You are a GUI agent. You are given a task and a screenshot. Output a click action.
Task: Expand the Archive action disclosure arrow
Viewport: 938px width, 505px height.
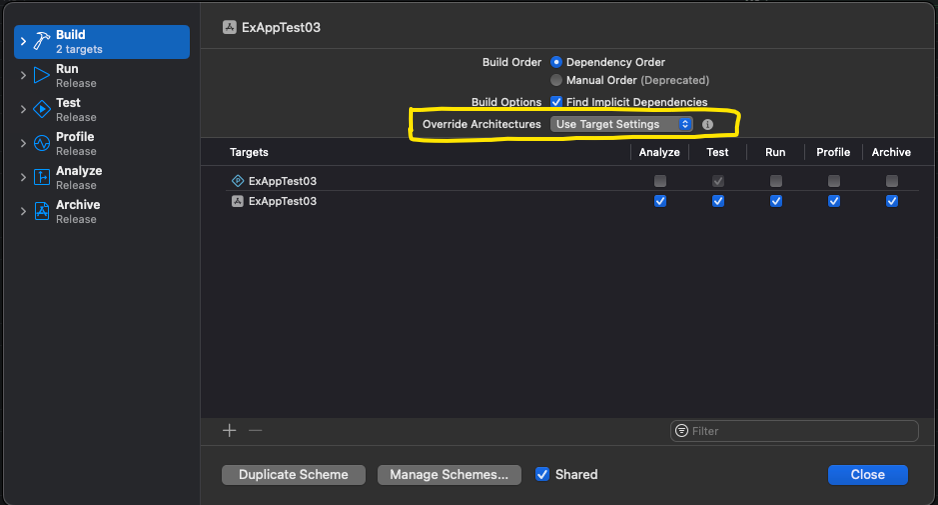tap(23, 212)
